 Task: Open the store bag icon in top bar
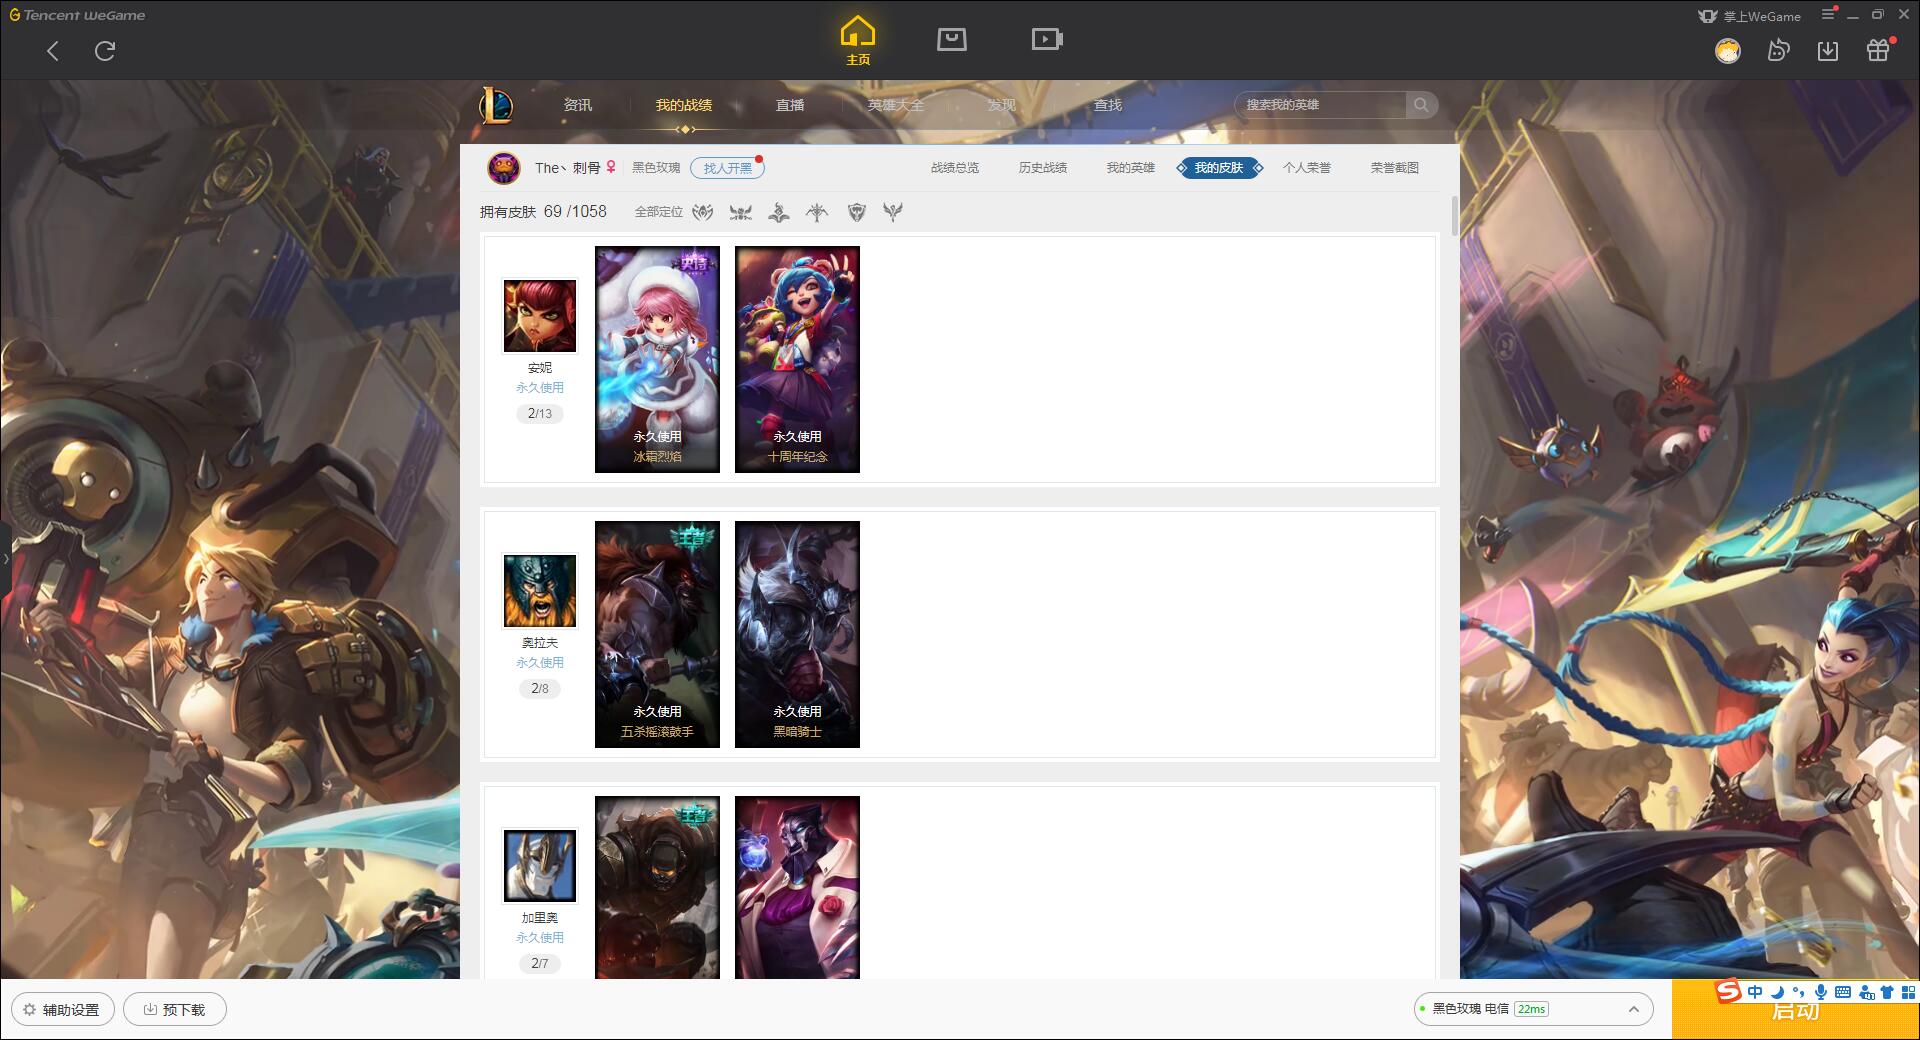(952, 40)
